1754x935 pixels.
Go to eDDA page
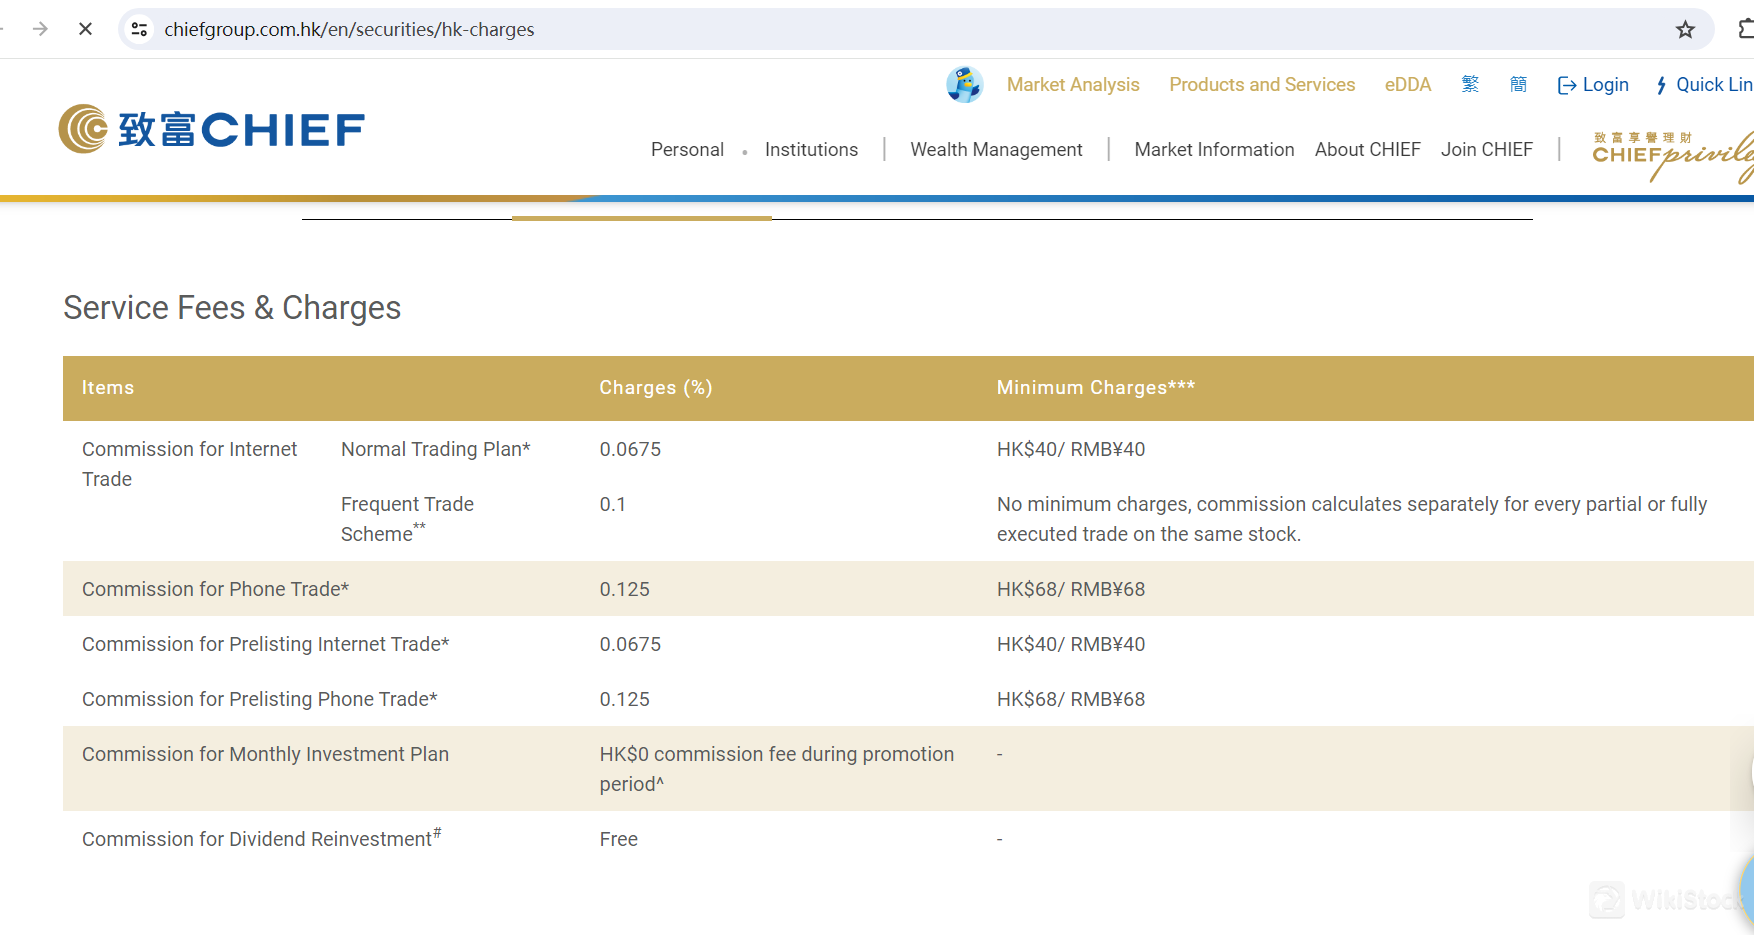[x=1407, y=85]
